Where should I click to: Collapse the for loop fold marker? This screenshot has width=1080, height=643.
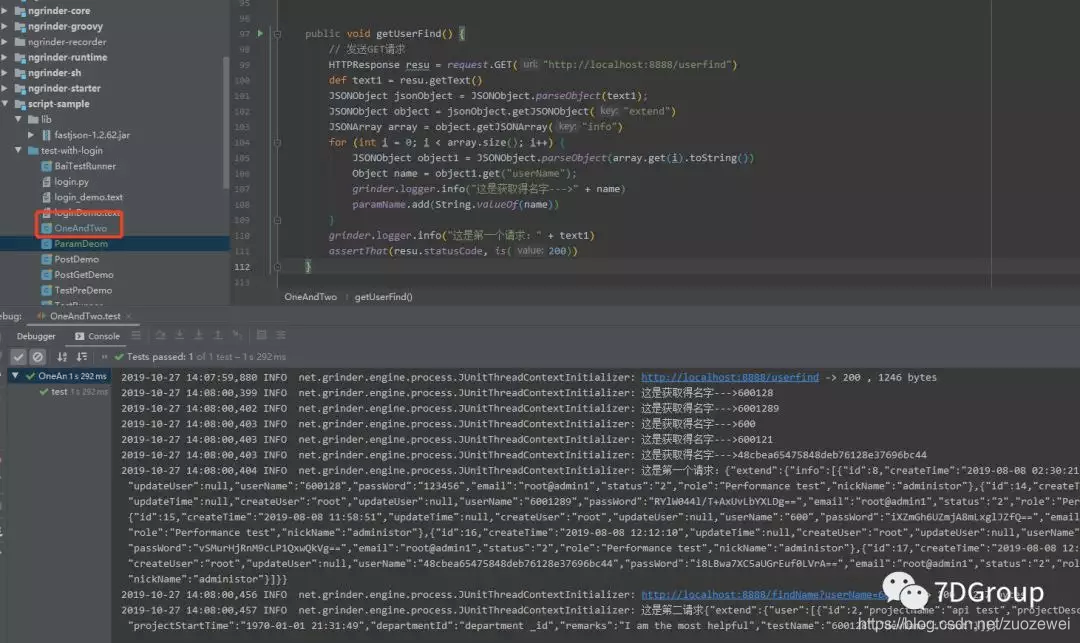tap(277, 143)
